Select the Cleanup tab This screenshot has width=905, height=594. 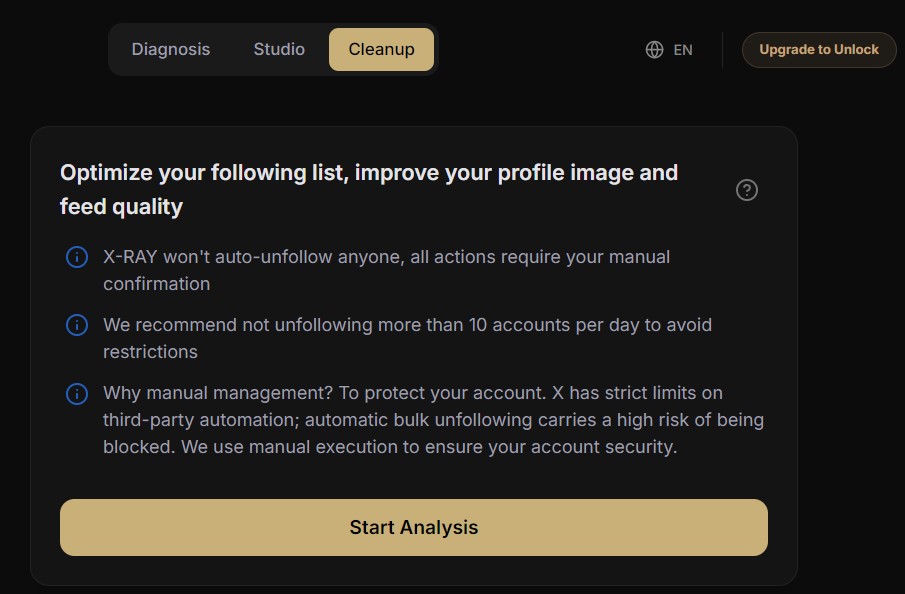381,50
